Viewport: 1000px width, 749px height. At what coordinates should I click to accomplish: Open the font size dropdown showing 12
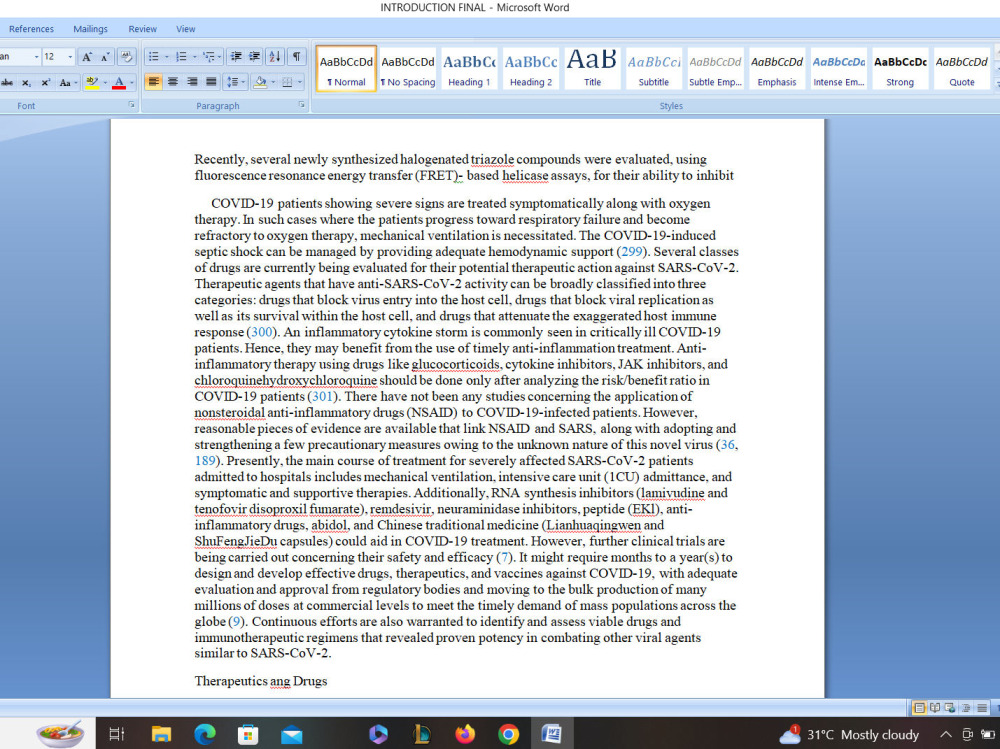click(70, 57)
